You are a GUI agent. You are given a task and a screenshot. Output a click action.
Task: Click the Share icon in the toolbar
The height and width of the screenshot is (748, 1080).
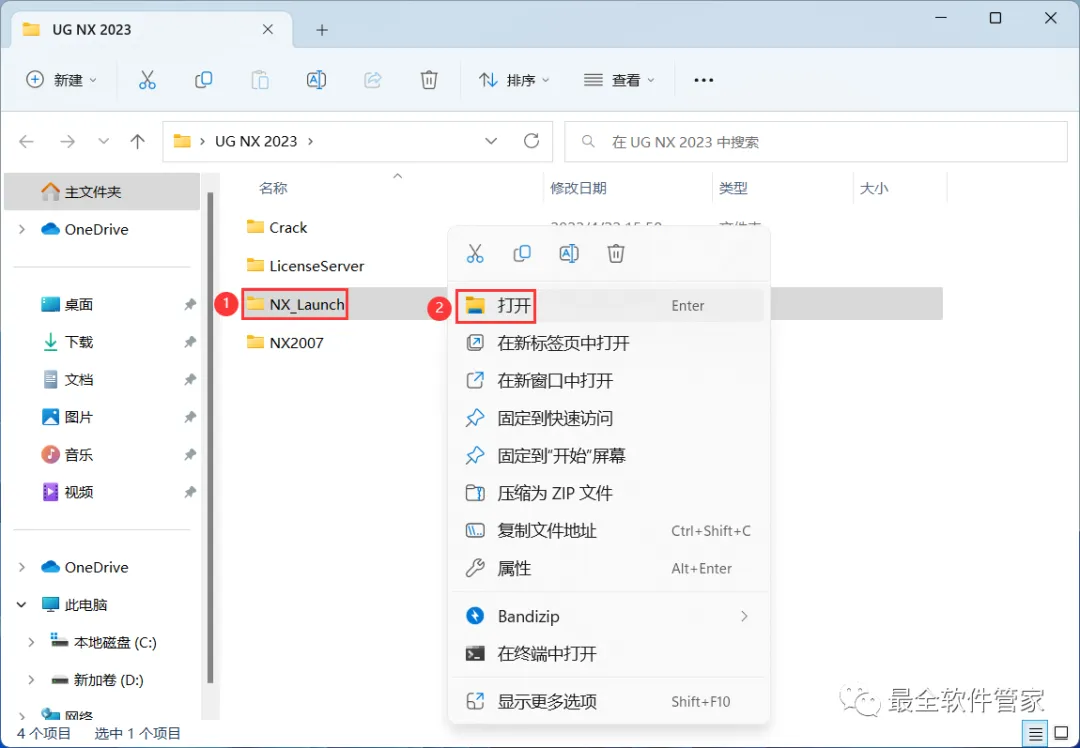click(x=373, y=80)
